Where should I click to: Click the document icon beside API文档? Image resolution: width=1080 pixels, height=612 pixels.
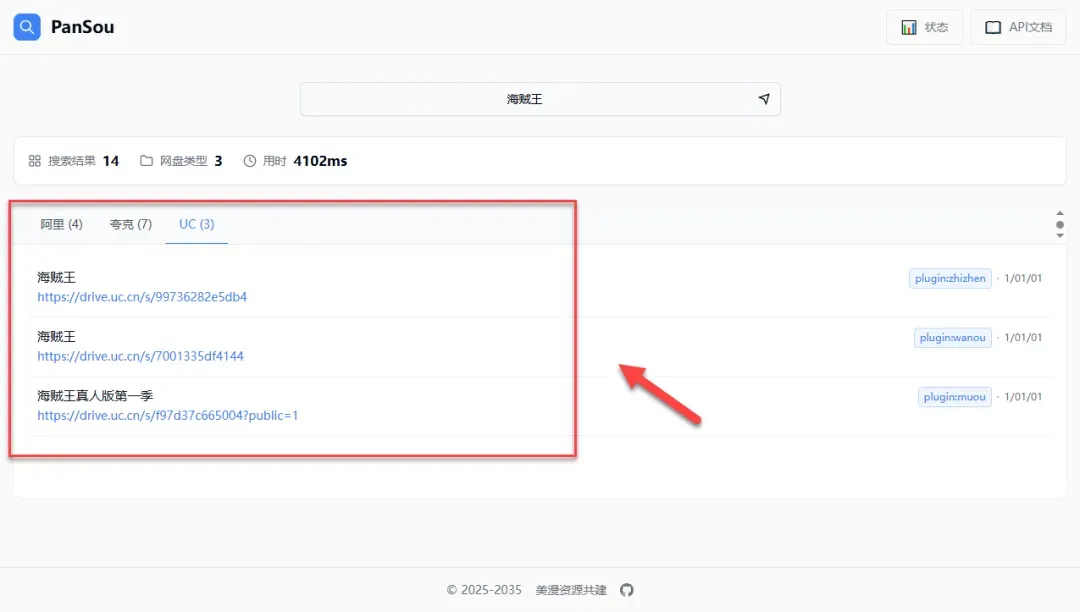click(x=993, y=28)
